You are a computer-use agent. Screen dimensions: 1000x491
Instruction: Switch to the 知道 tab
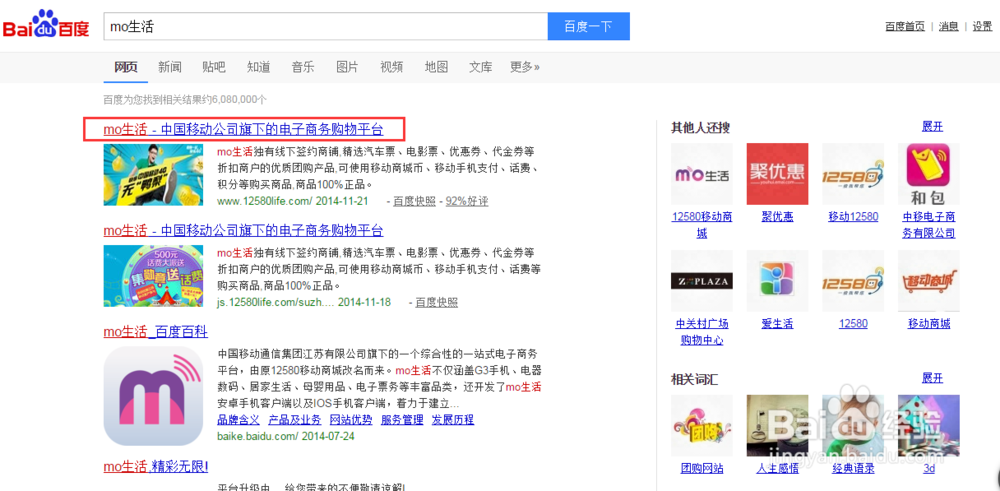coord(258,67)
